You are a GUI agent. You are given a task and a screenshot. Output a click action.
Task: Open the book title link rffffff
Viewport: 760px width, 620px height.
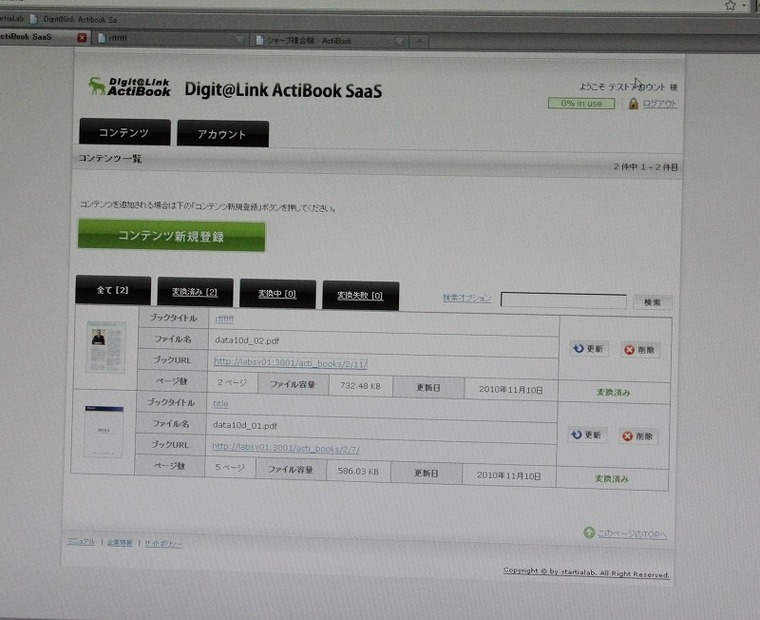[x=224, y=319]
